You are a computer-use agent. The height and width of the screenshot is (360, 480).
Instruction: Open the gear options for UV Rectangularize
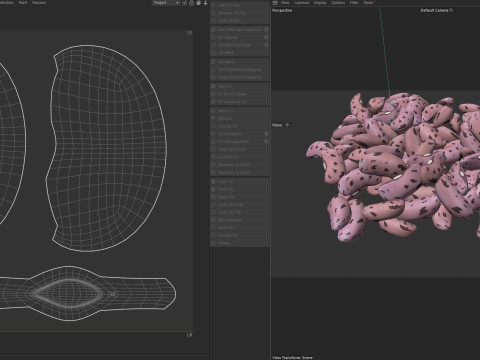pos(266,141)
